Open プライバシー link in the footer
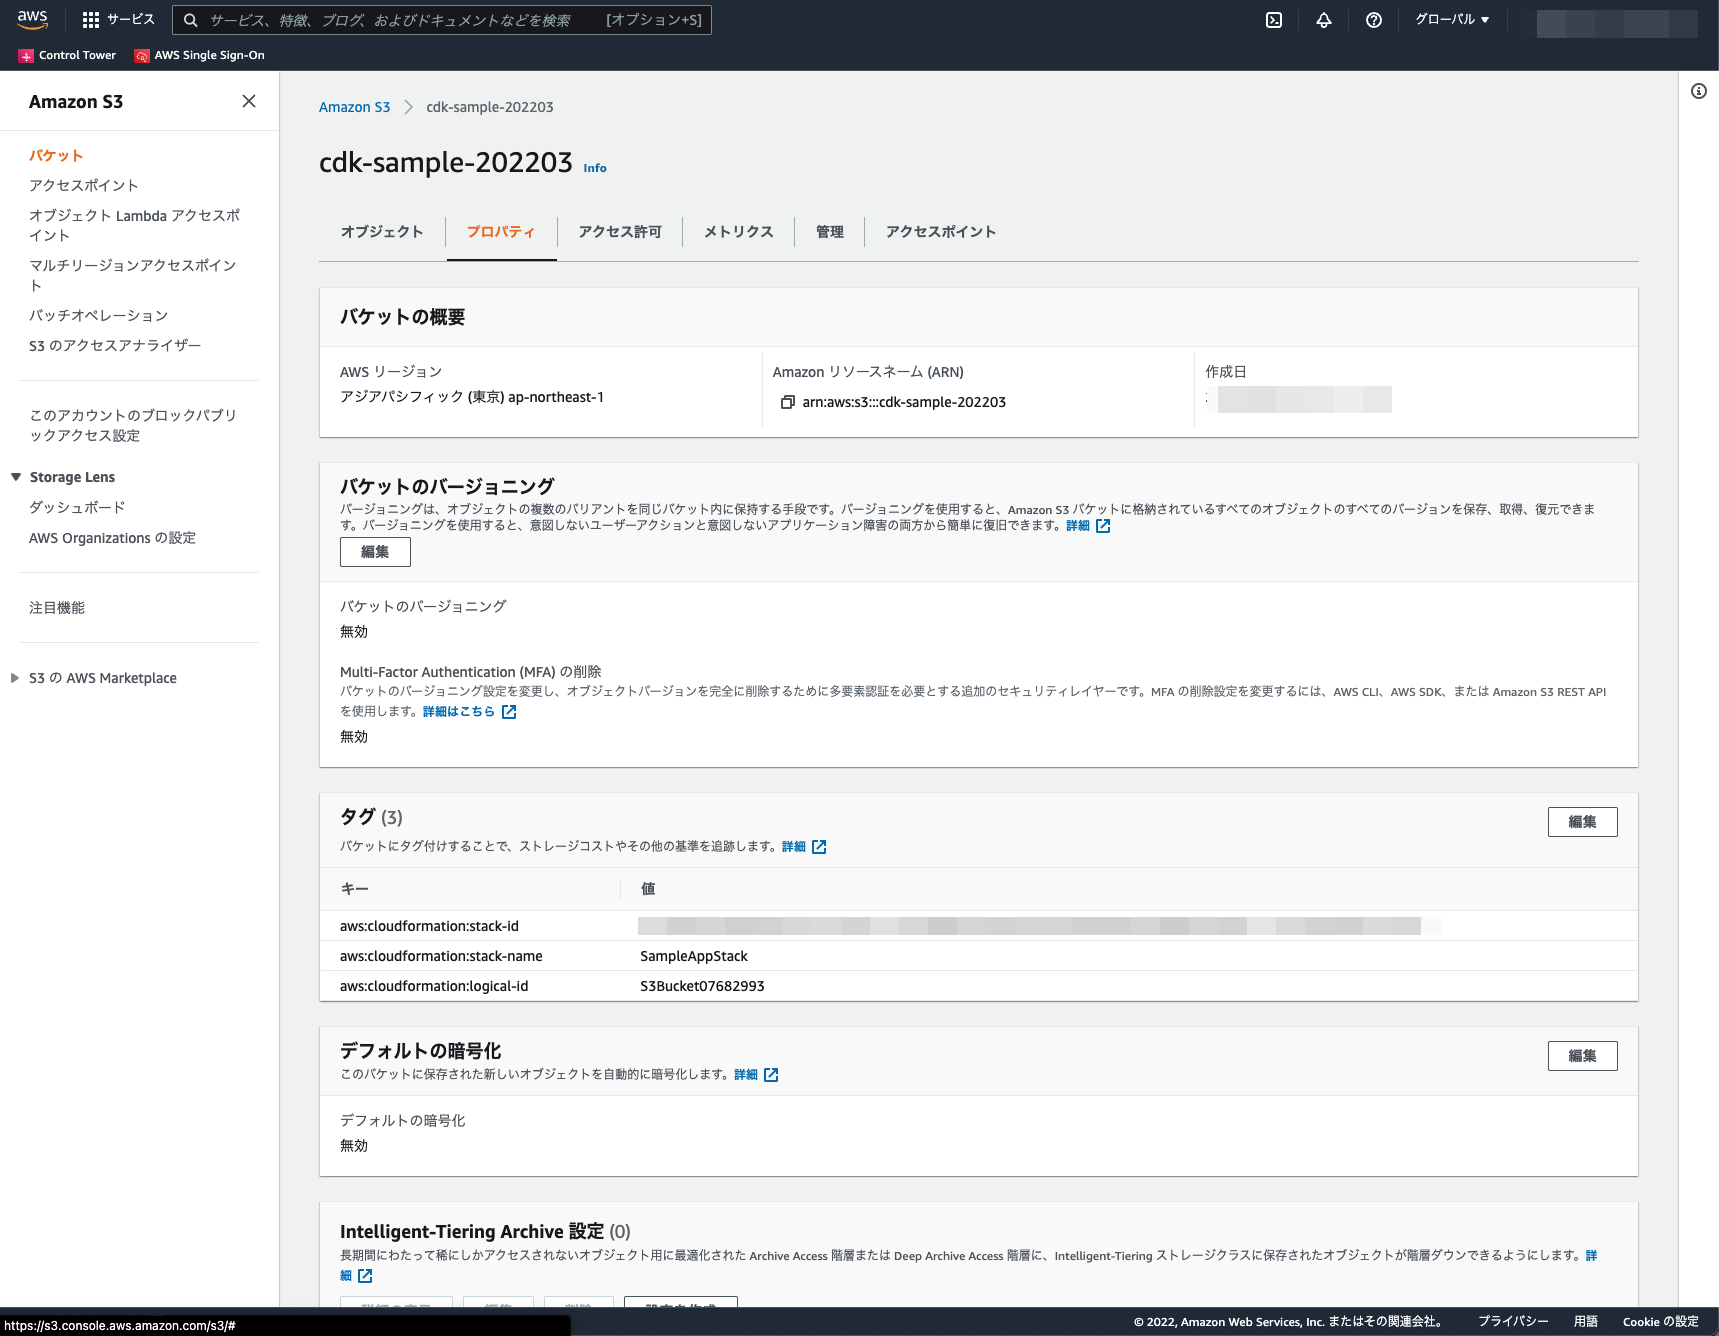1719x1336 pixels. point(1513,1322)
